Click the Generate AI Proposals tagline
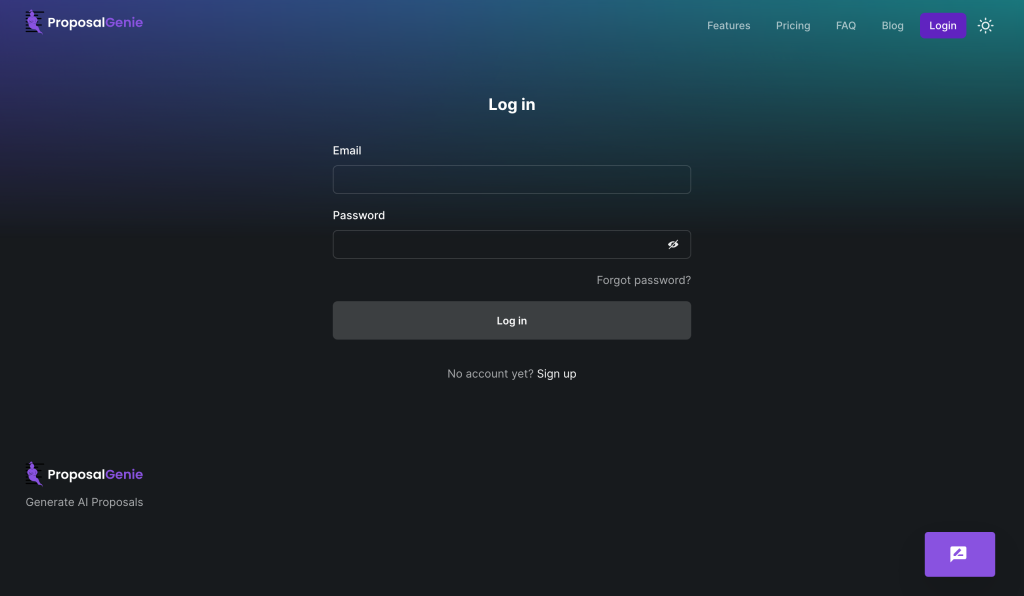The width and height of the screenshot is (1024, 596). (84, 502)
